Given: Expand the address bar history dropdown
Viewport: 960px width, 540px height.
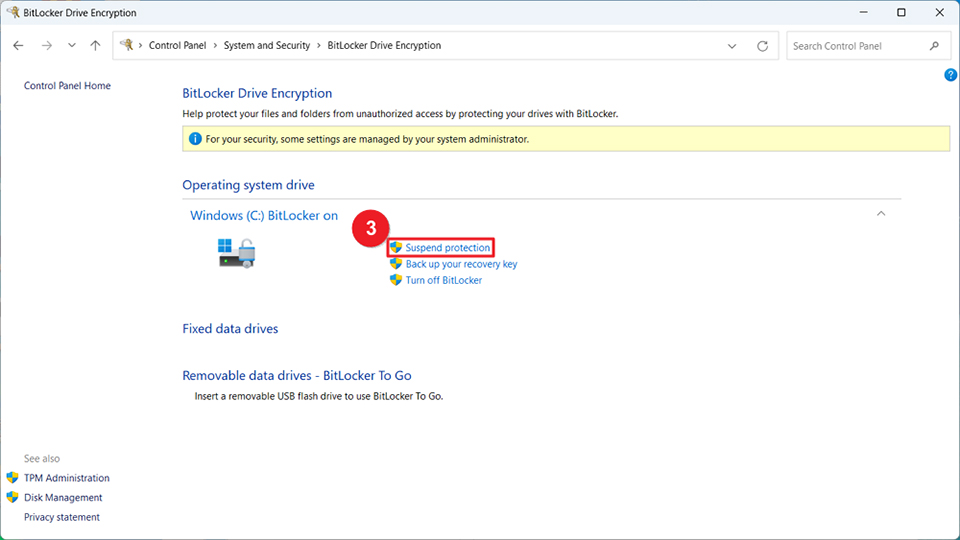Looking at the screenshot, I should [x=733, y=46].
